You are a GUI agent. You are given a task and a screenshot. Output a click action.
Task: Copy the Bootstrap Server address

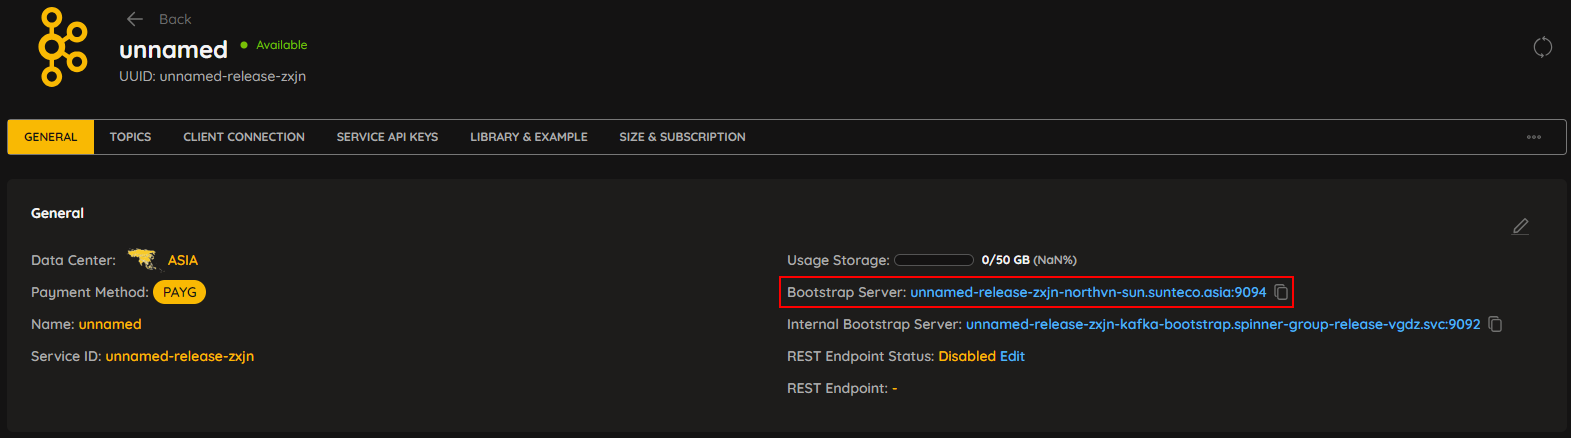[x=1281, y=293]
